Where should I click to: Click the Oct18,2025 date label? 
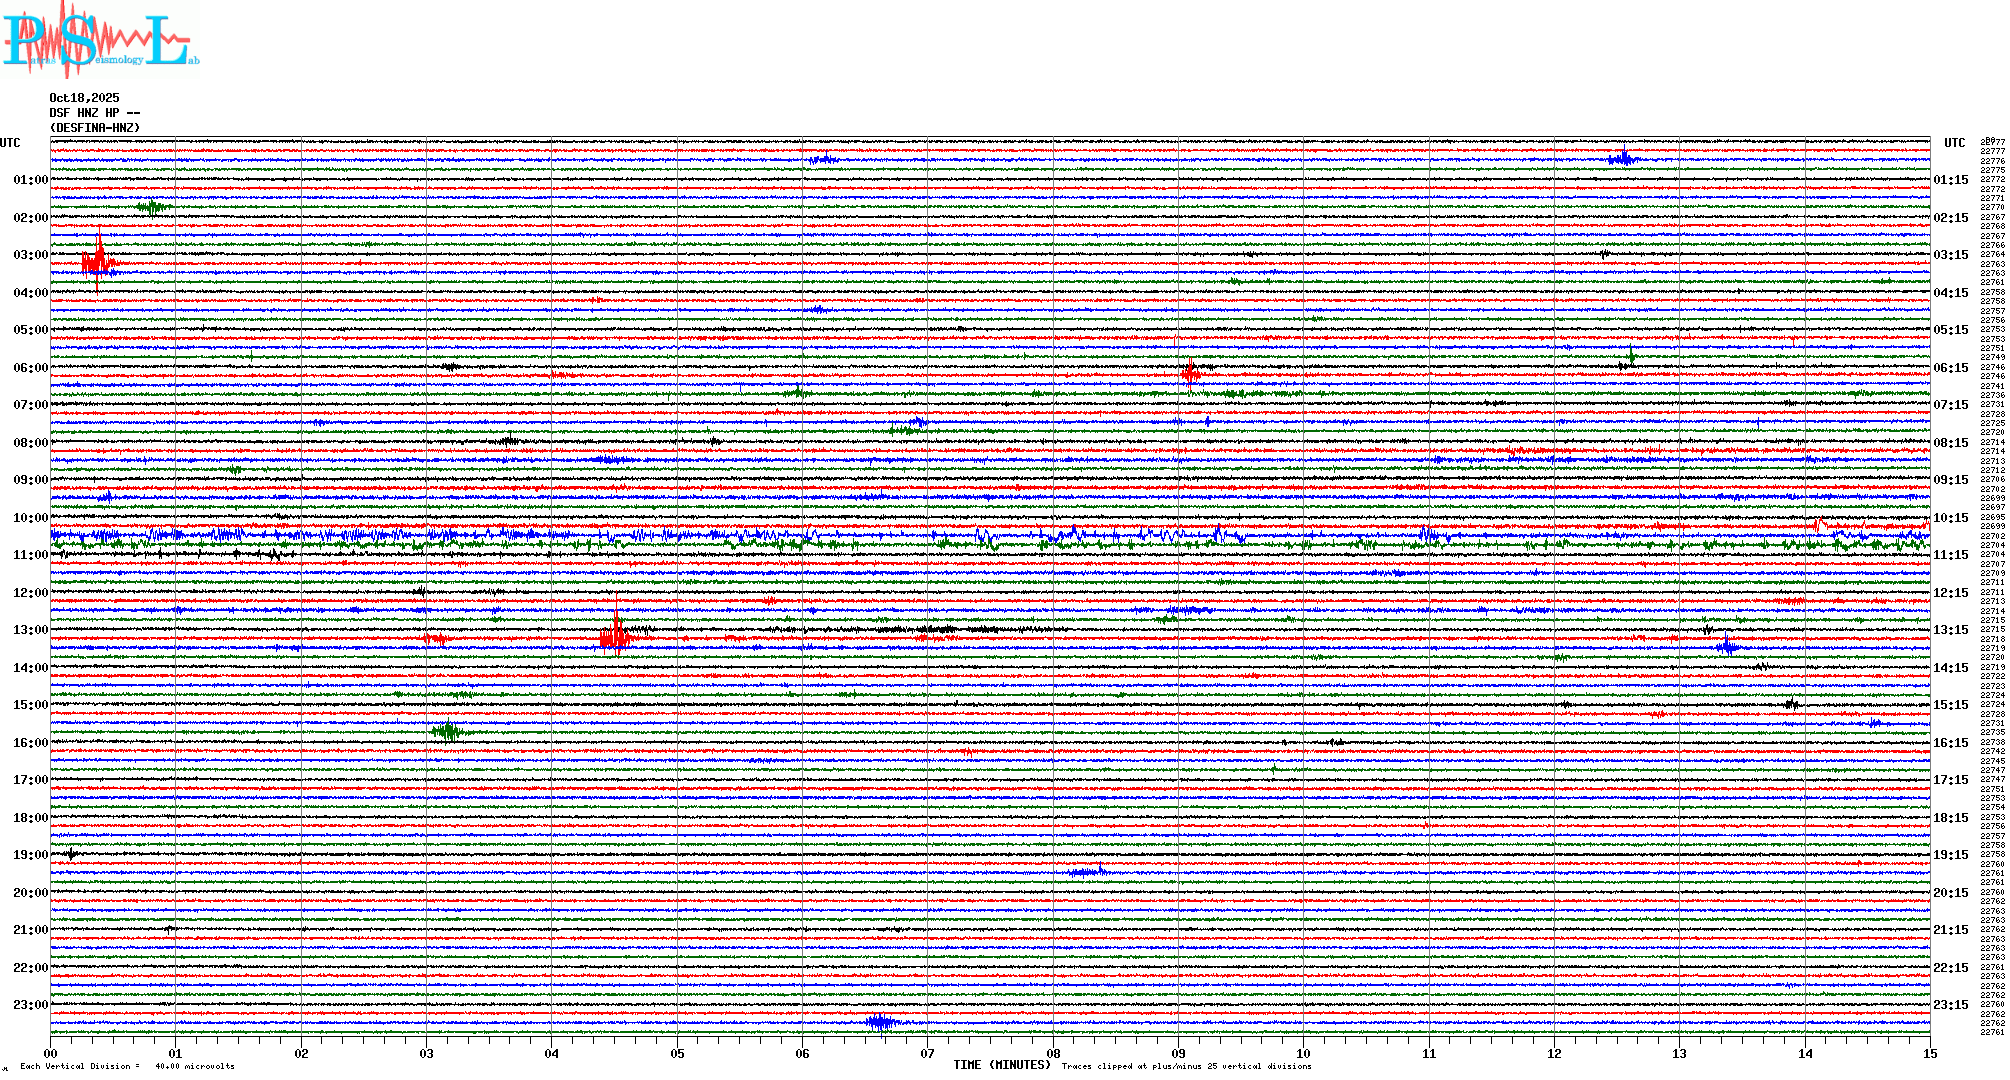coord(84,98)
